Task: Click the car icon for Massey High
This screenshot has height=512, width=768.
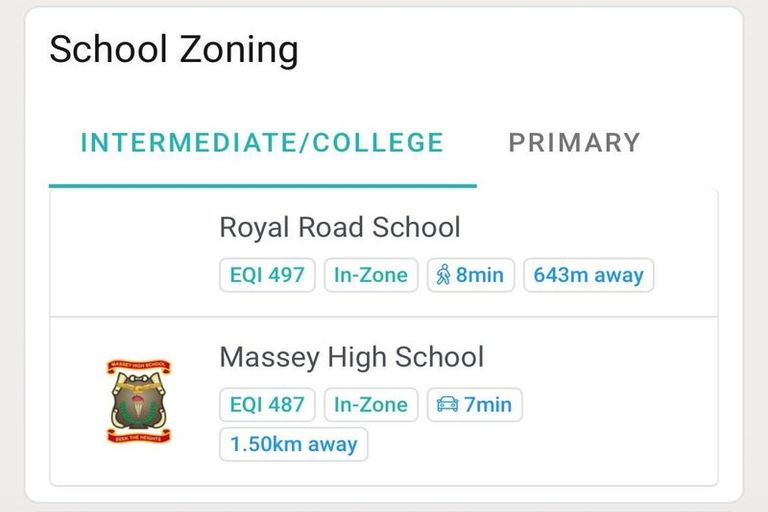Action: pos(447,405)
